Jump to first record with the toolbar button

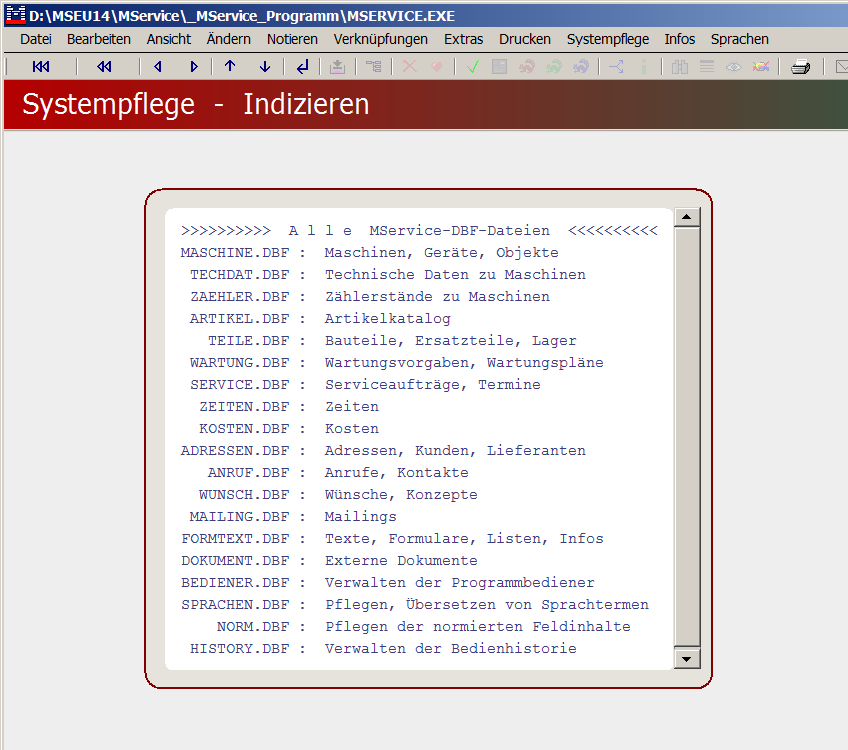click(40, 67)
